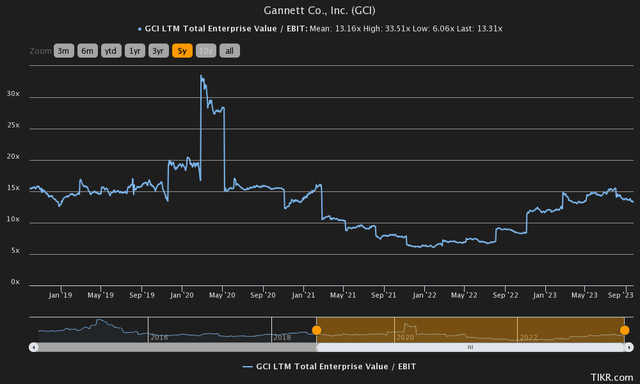Choose the 1yr zoom range
This screenshot has width=640, height=384.
[135, 51]
